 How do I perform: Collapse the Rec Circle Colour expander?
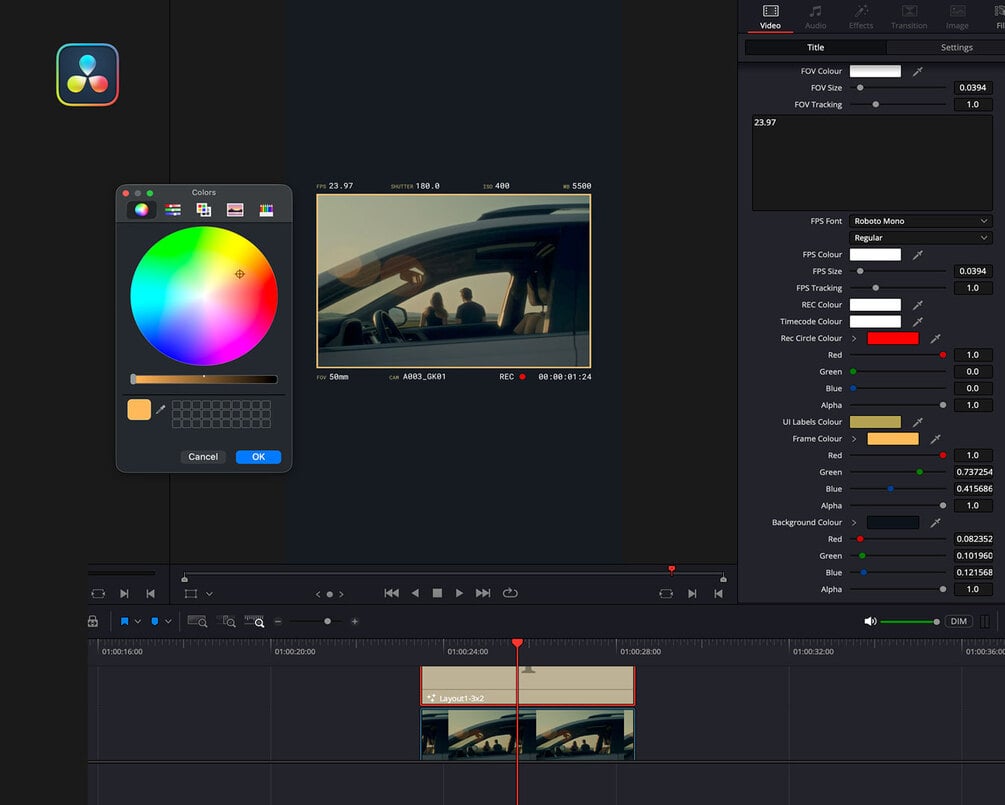tap(854, 338)
